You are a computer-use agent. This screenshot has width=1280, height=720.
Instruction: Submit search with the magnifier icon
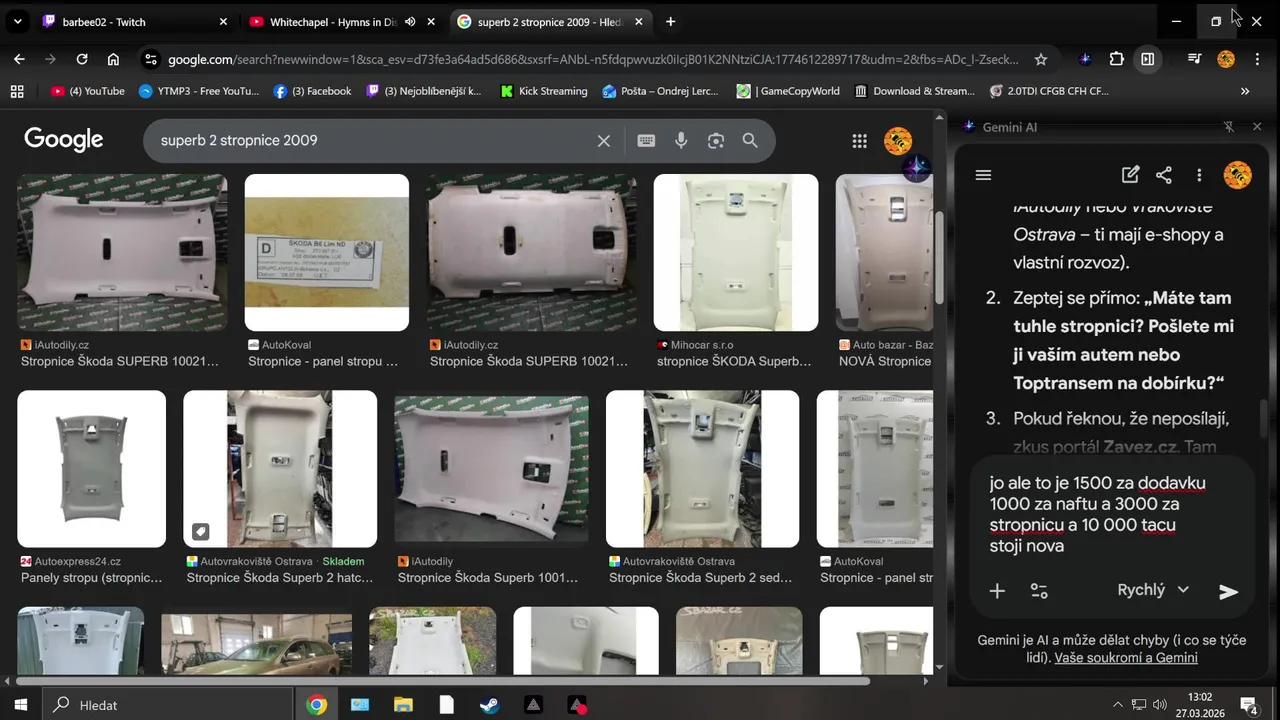click(750, 141)
